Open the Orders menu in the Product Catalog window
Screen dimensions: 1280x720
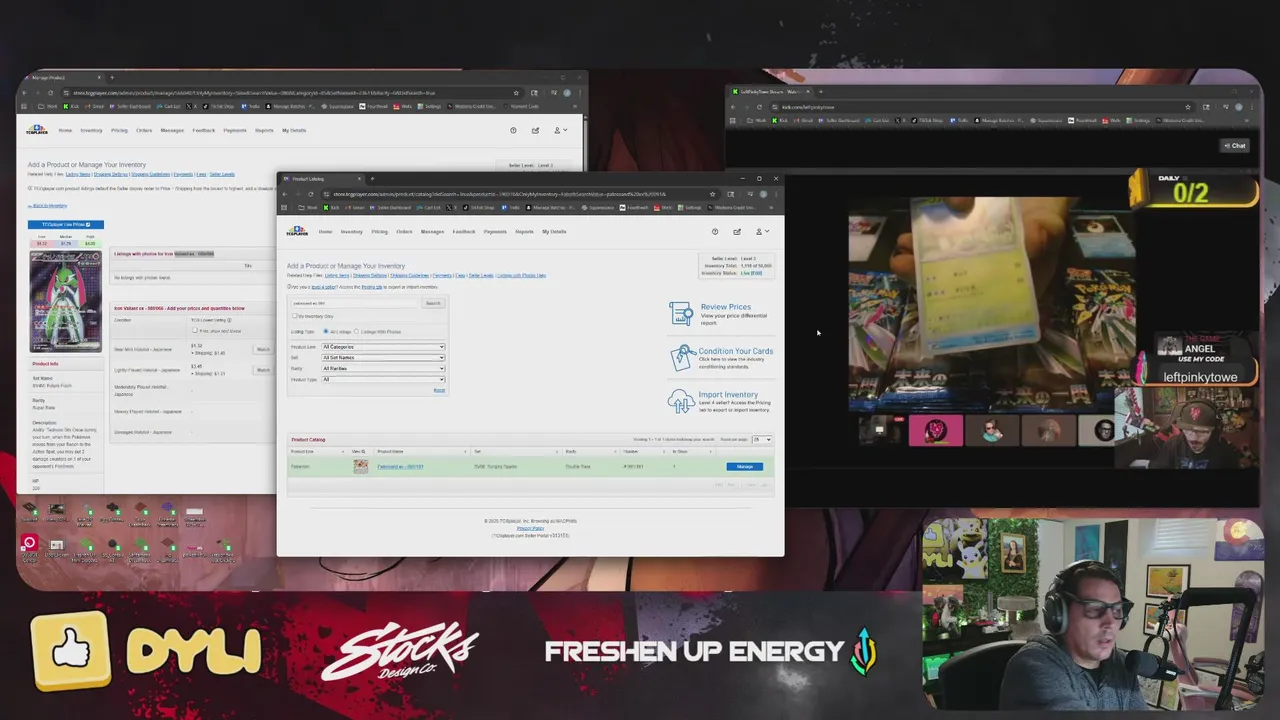(404, 231)
